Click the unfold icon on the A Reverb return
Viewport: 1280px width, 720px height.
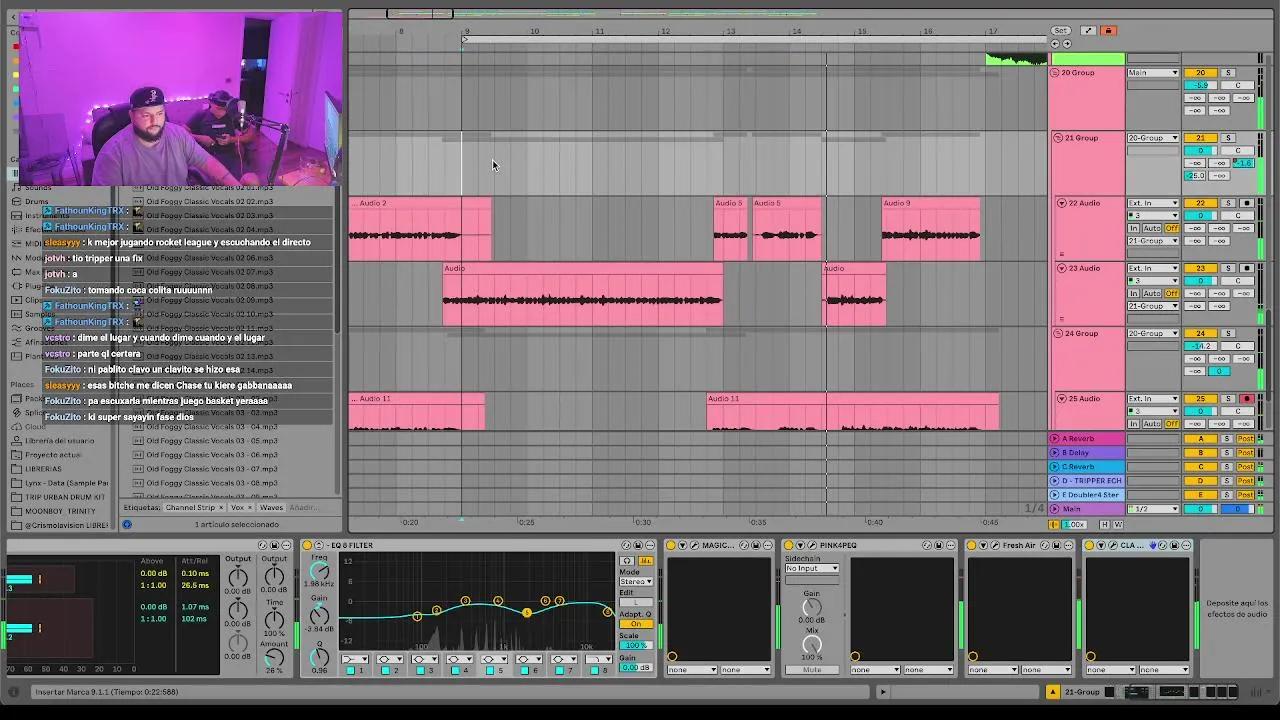(x=1054, y=438)
